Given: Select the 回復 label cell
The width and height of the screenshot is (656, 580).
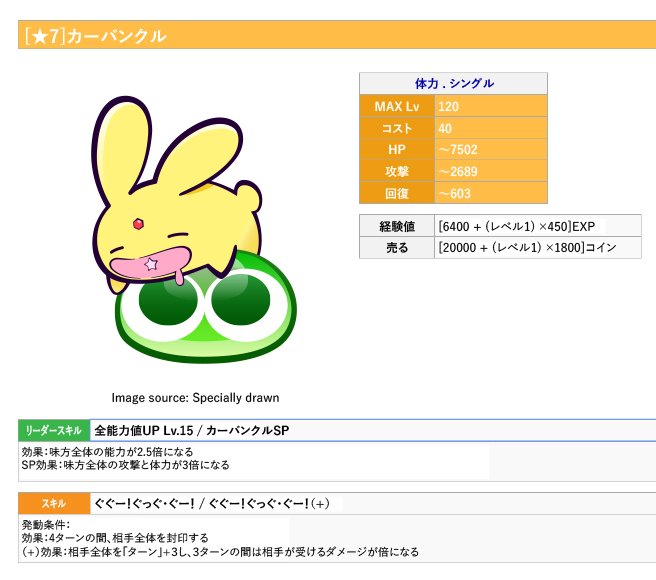Looking at the screenshot, I should 397,193.
